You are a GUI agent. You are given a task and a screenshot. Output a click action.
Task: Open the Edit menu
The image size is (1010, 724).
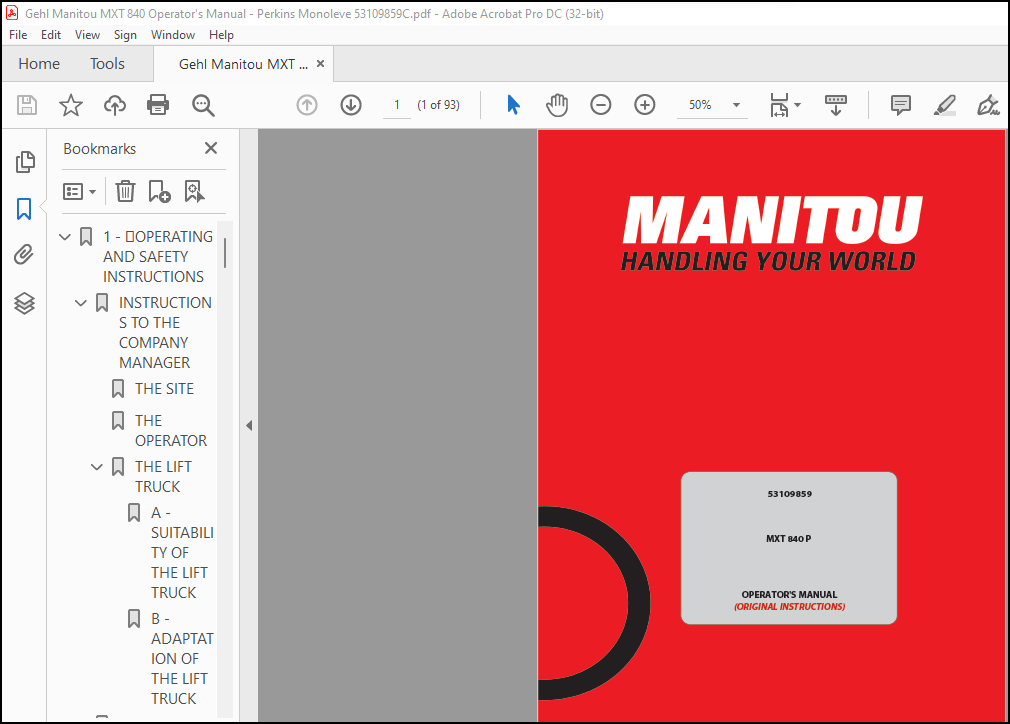click(51, 35)
